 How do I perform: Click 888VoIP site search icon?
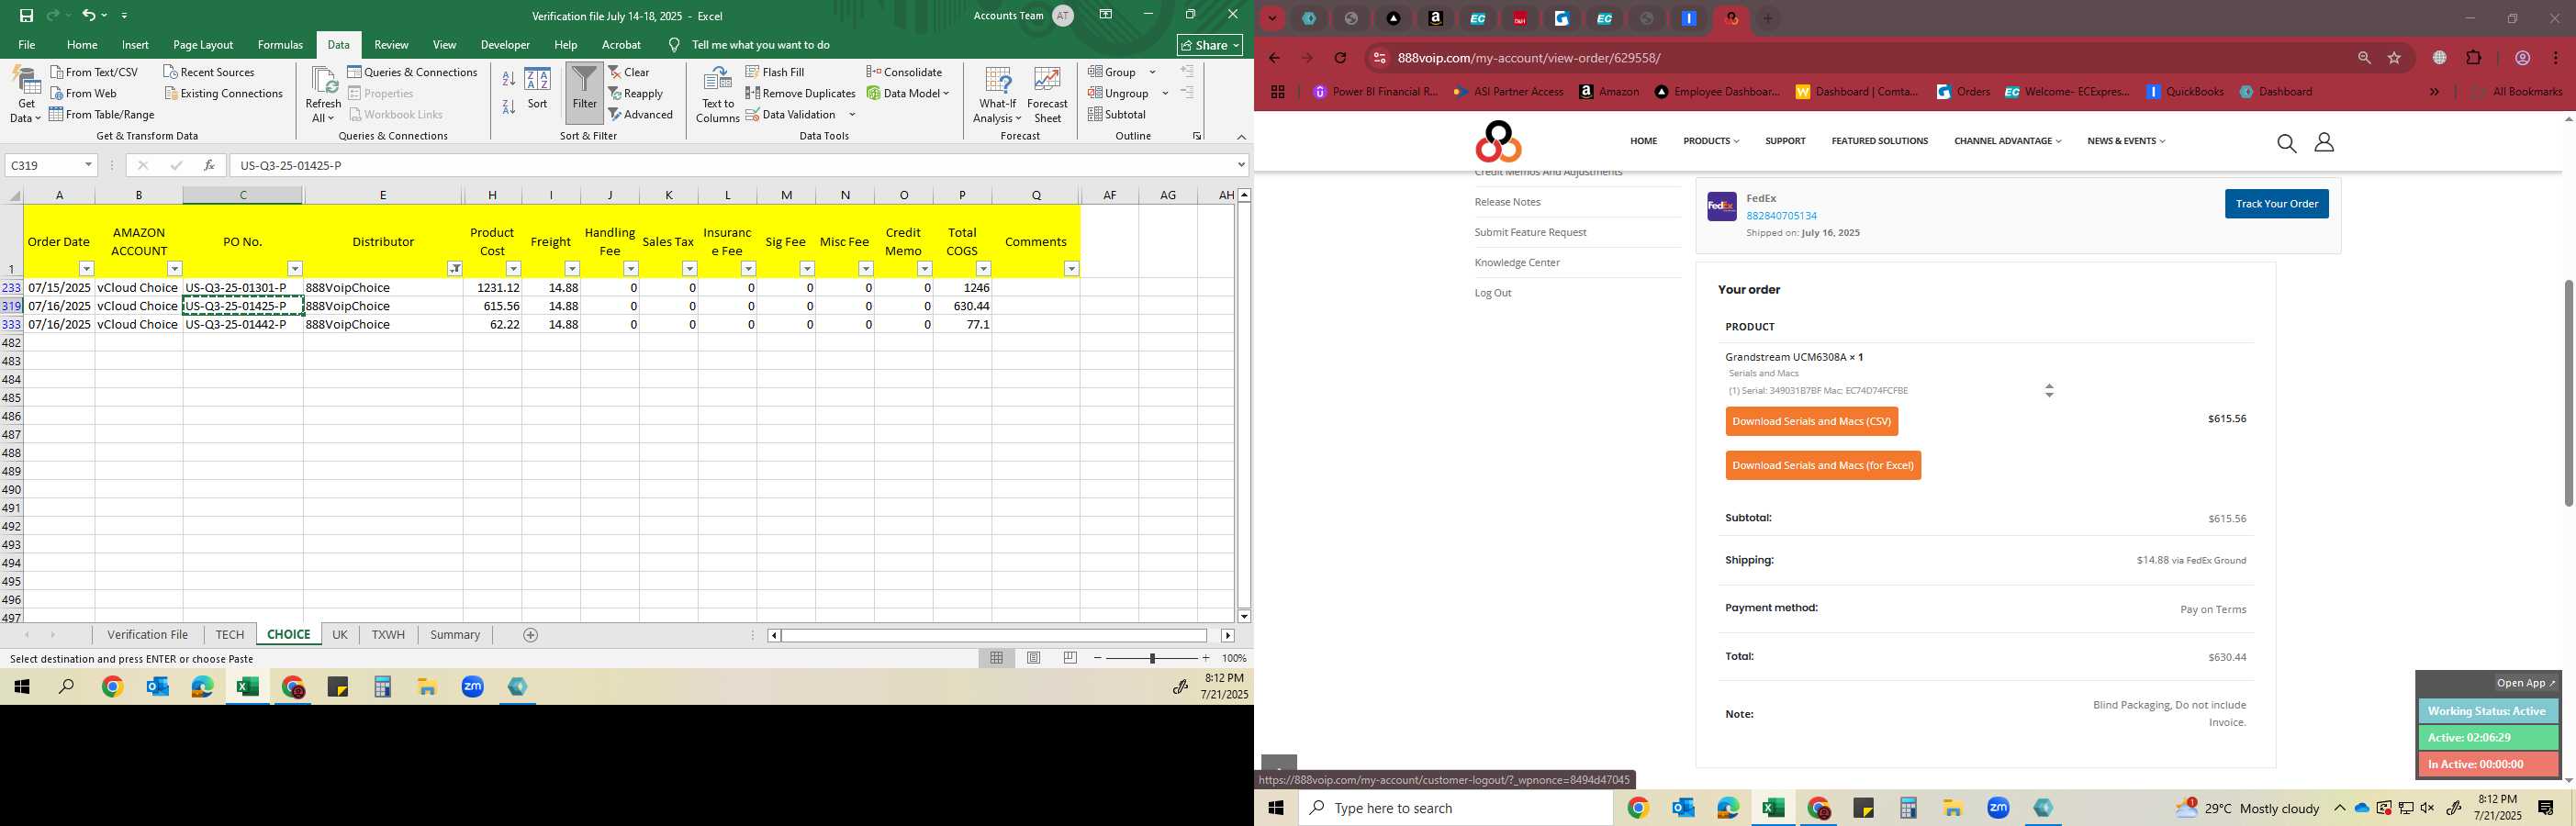tap(2286, 143)
